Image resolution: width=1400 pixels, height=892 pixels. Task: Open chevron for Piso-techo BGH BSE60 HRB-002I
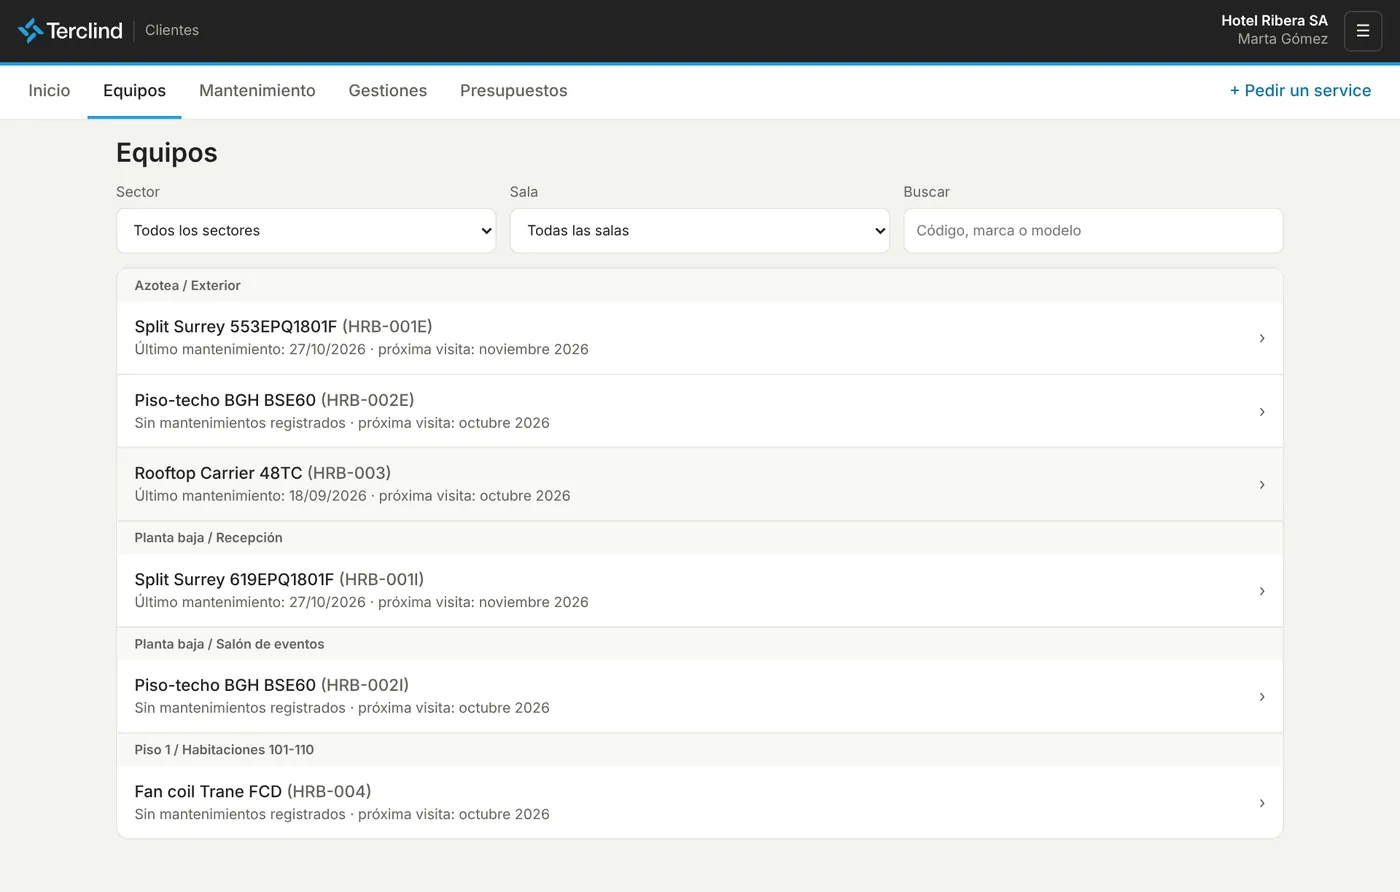point(1262,696)
